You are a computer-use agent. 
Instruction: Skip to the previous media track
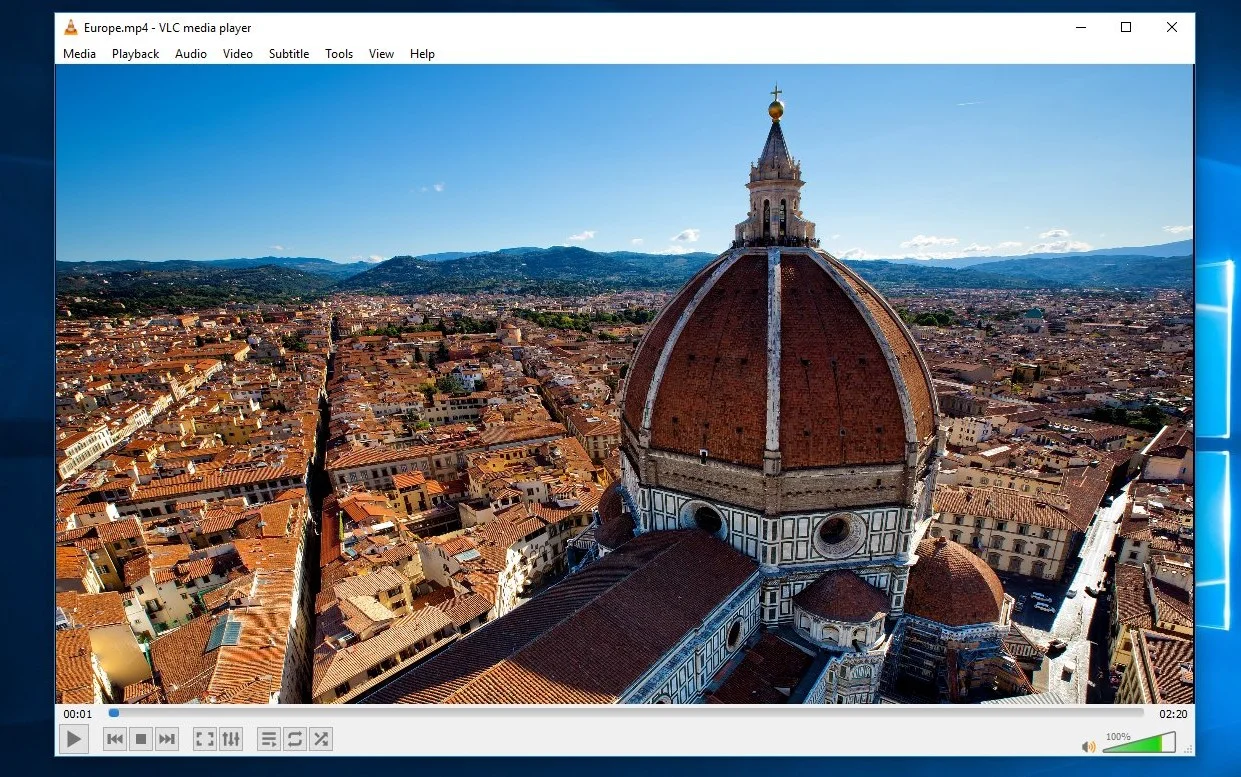tap(115, 739)
